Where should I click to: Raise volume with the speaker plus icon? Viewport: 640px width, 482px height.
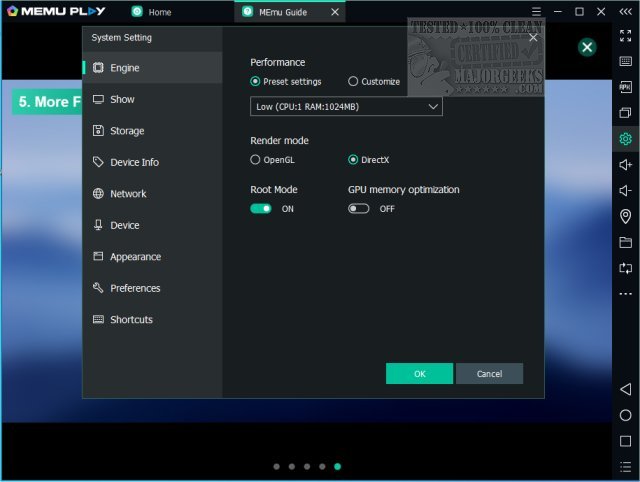625,164
